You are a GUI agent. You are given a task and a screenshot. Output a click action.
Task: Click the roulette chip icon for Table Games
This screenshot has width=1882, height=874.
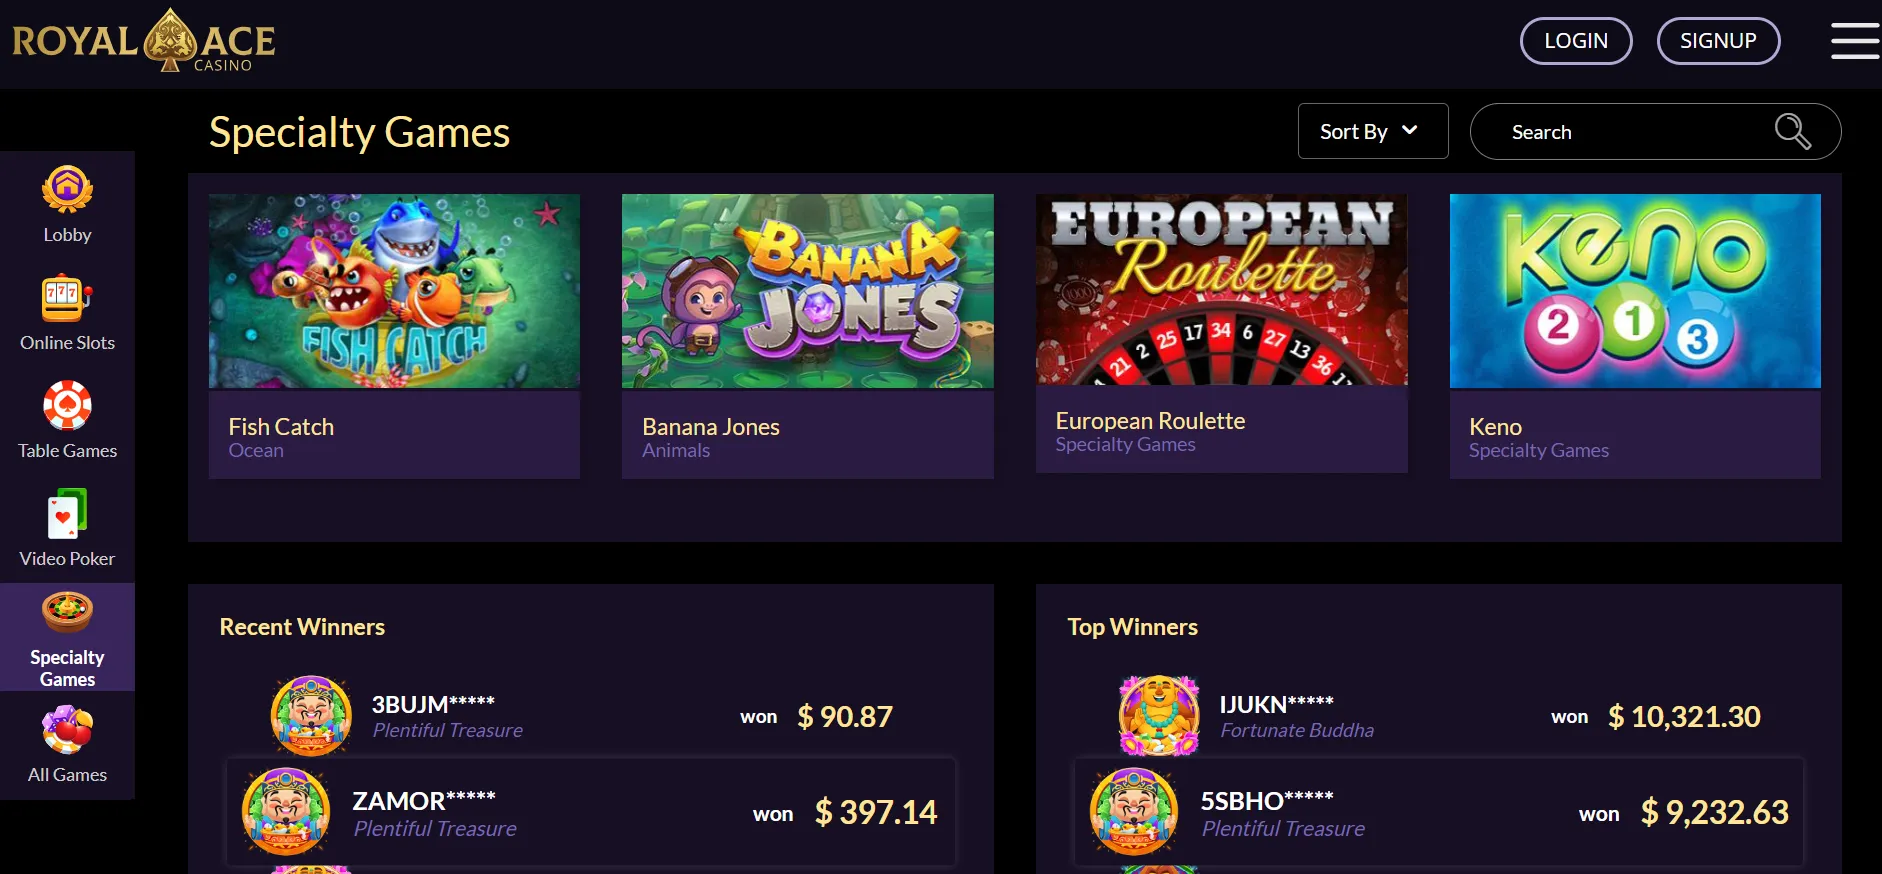pyautogui.click(x=67, y=404)
